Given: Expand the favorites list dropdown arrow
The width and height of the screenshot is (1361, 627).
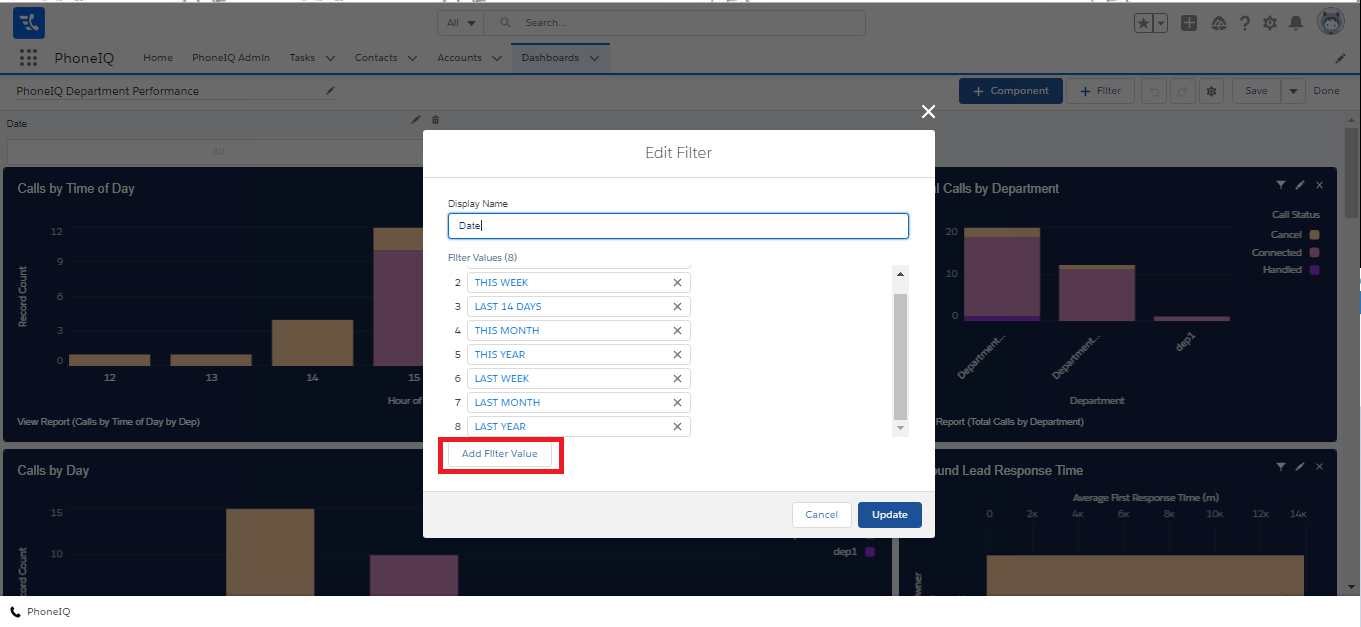Looking at the screenshot, I should pos(1160,23).
